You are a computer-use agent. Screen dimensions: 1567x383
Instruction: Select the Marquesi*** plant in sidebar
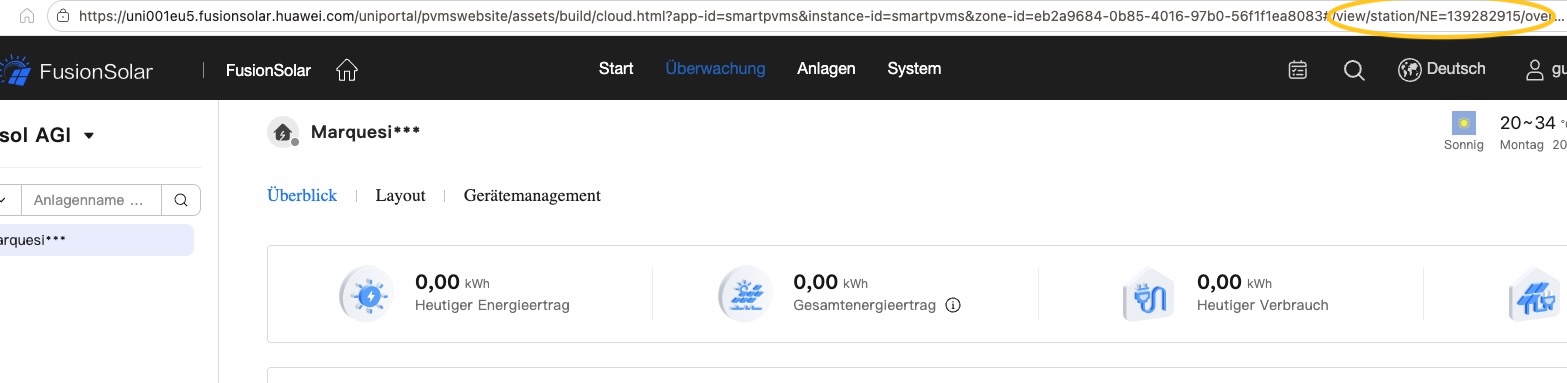tap(96, 240)
